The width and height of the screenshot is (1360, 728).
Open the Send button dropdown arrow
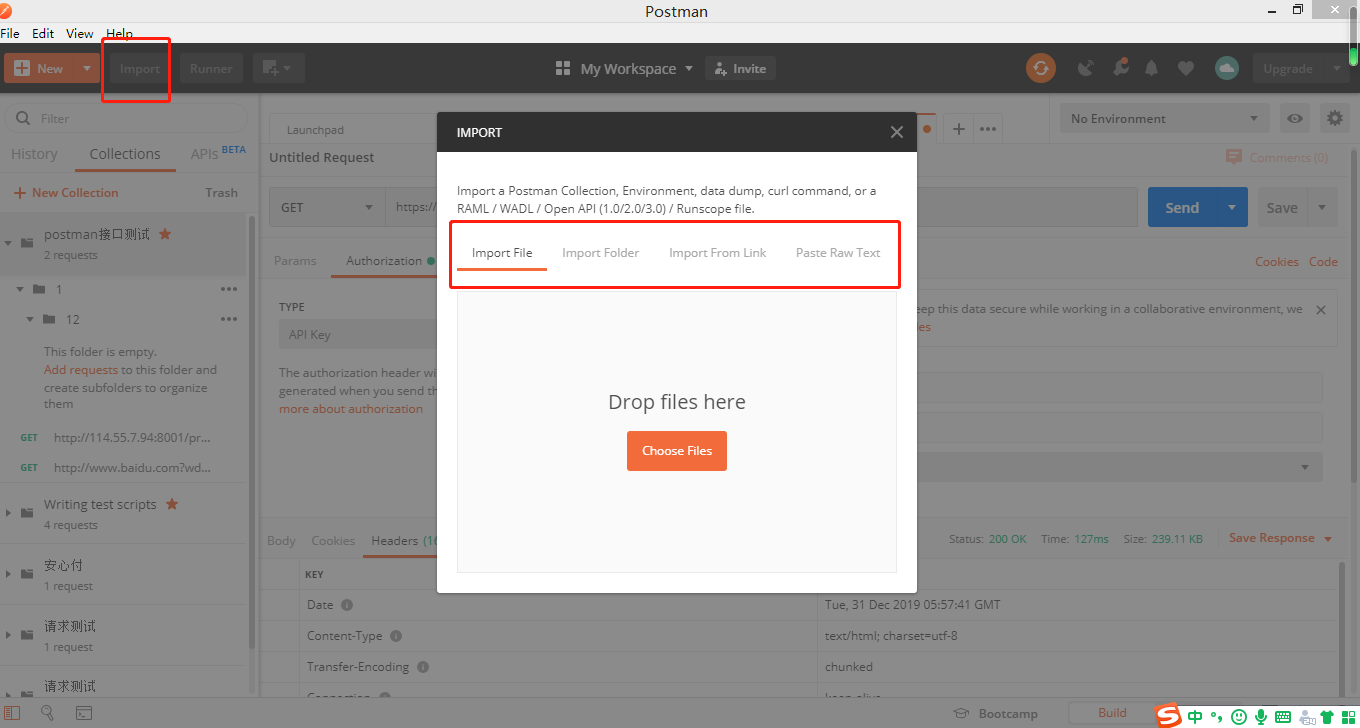click(1231, 207)
